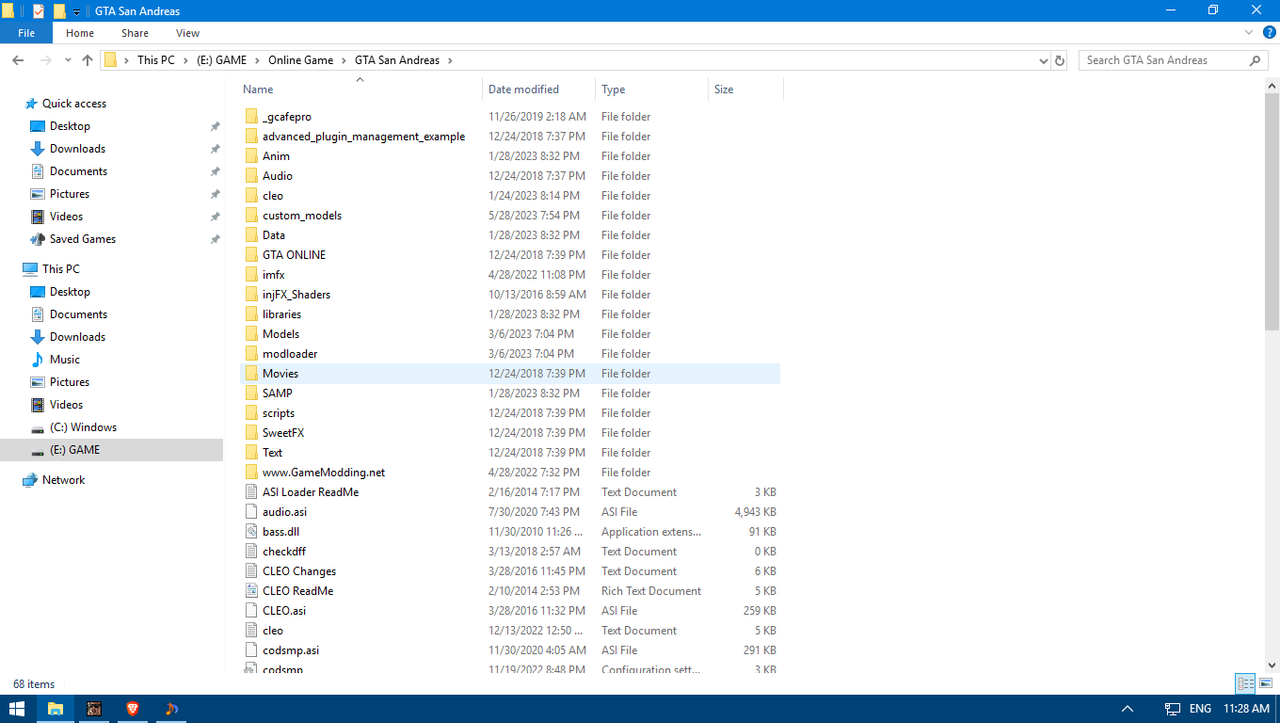Go back with the Back arrow
Screen dimensions: 1280x723
(x=18, y=60)
